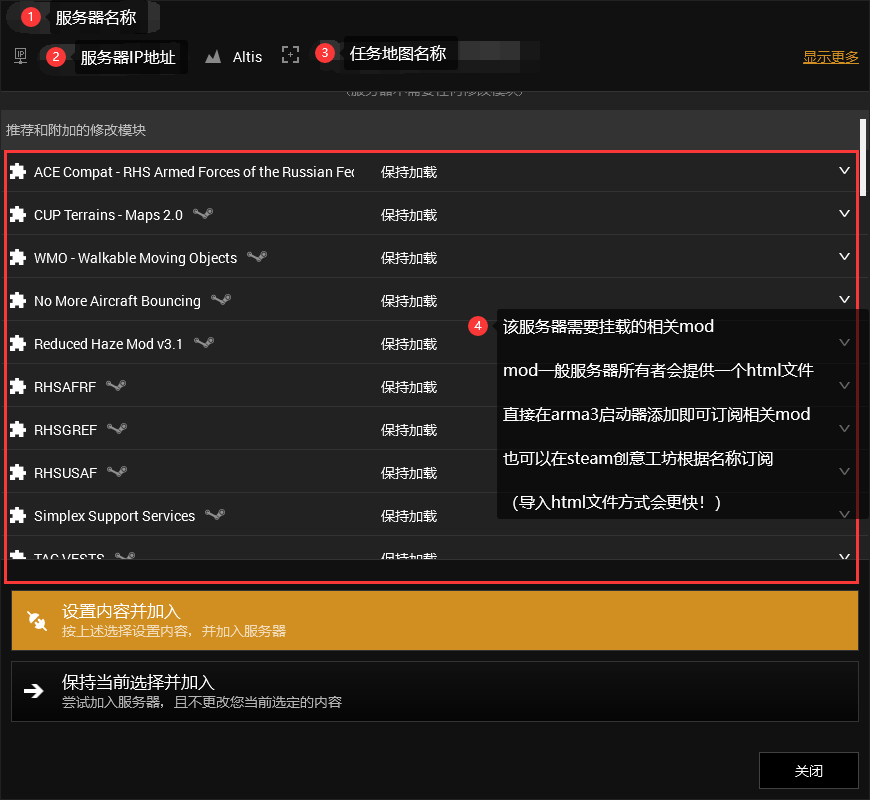The width and height of the screenshot is (870, 800).
Task: Click 保持加载 text for RHSGREF
Action: (409, 430)
